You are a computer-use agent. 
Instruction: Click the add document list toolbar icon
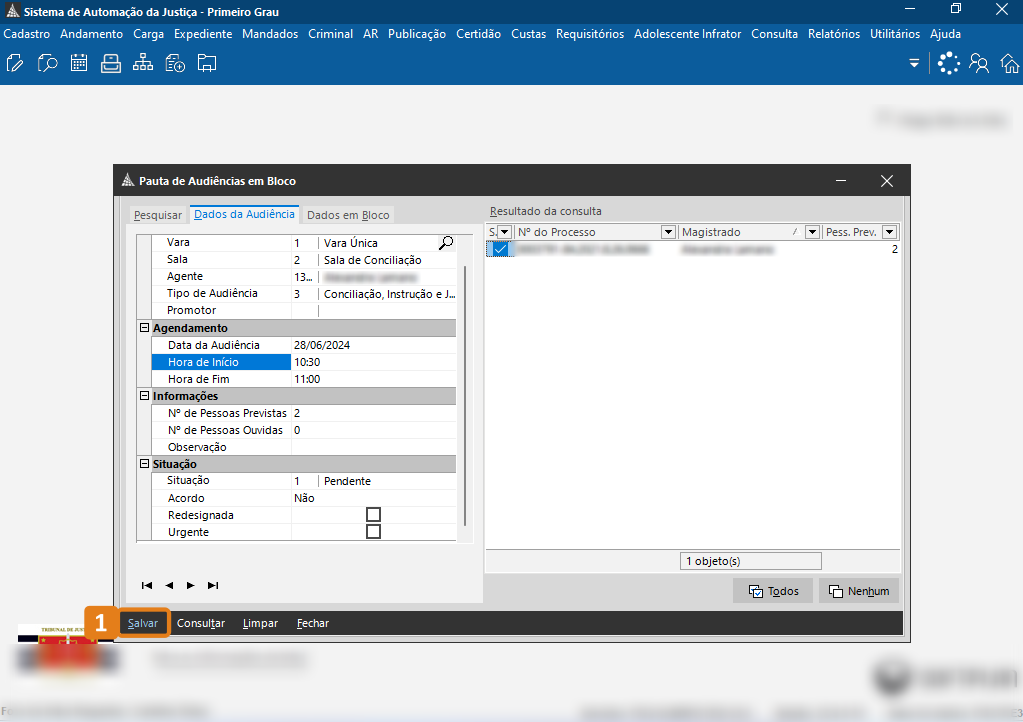[175, 63]
